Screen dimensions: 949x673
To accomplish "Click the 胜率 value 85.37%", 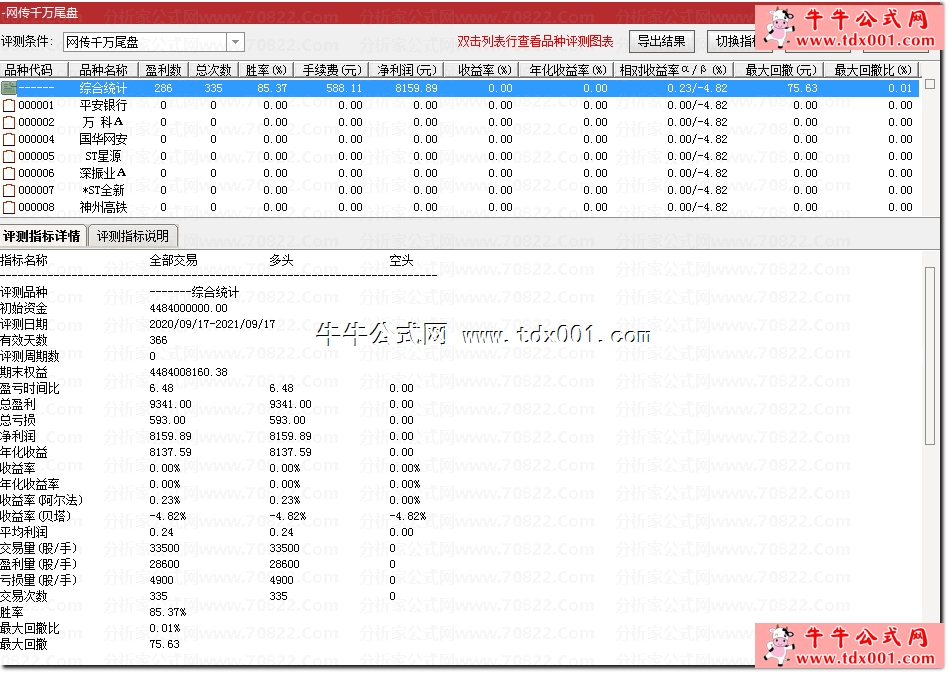I will point(168,612).
